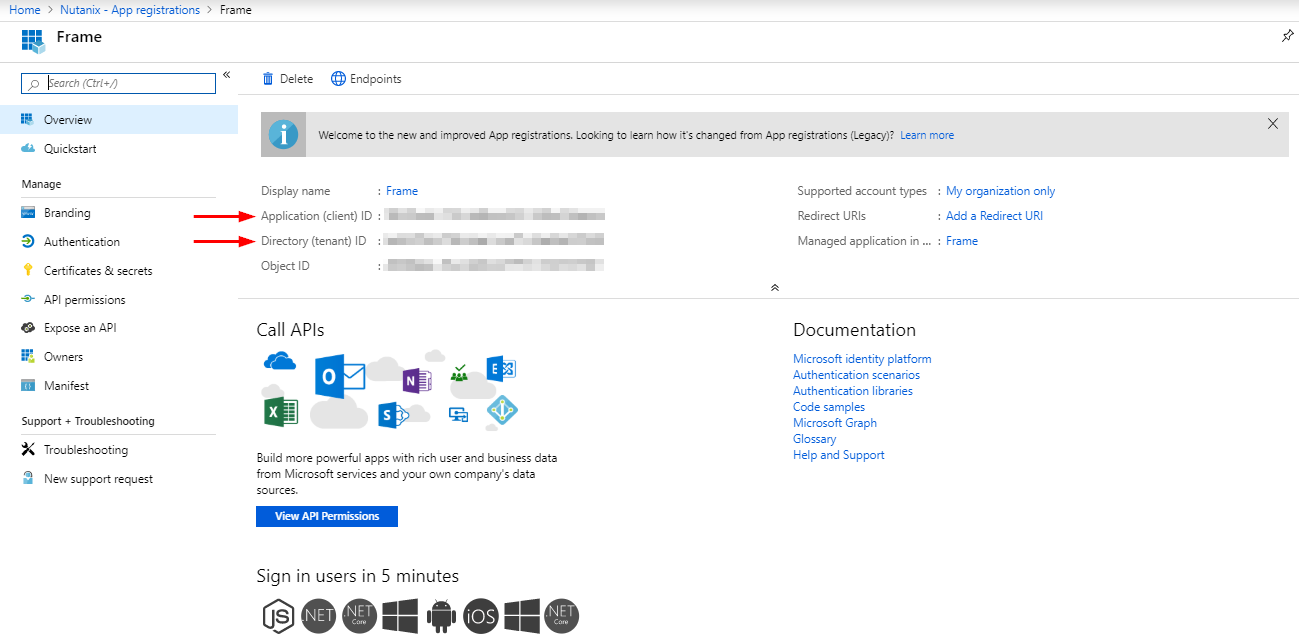Click Add a Redirect URI

click(x=994, y=215)
